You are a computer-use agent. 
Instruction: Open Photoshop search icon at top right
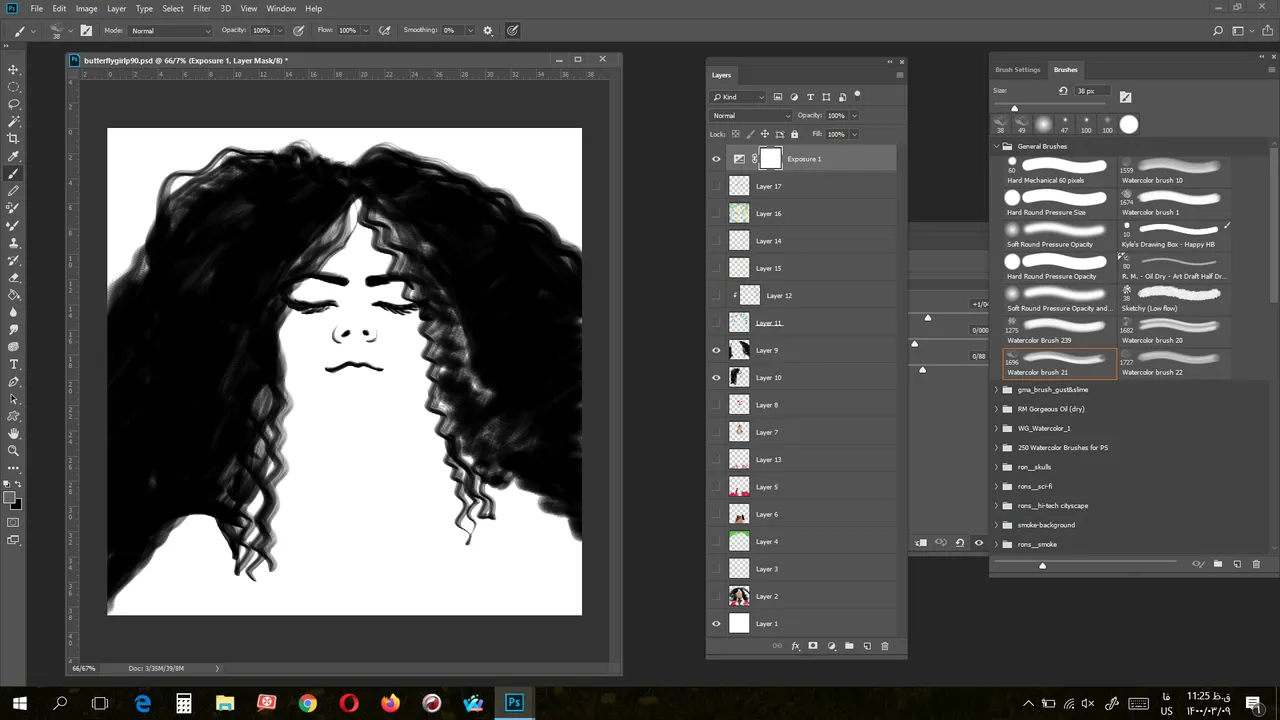[1217, 30]
